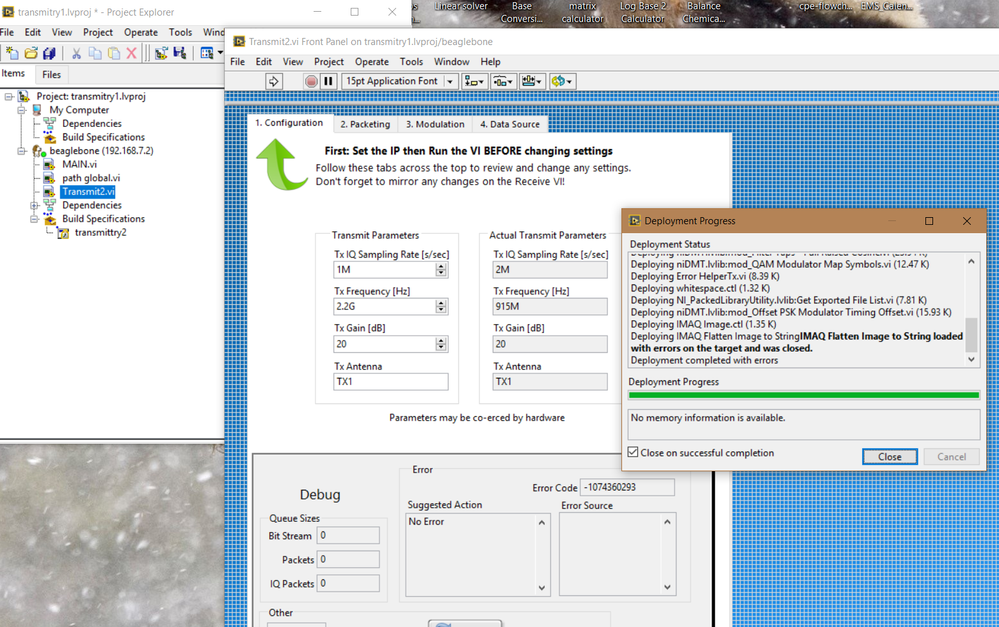Click the Filter View toolbar icon
Screen dimensions: 999x627
click(207, 53)
